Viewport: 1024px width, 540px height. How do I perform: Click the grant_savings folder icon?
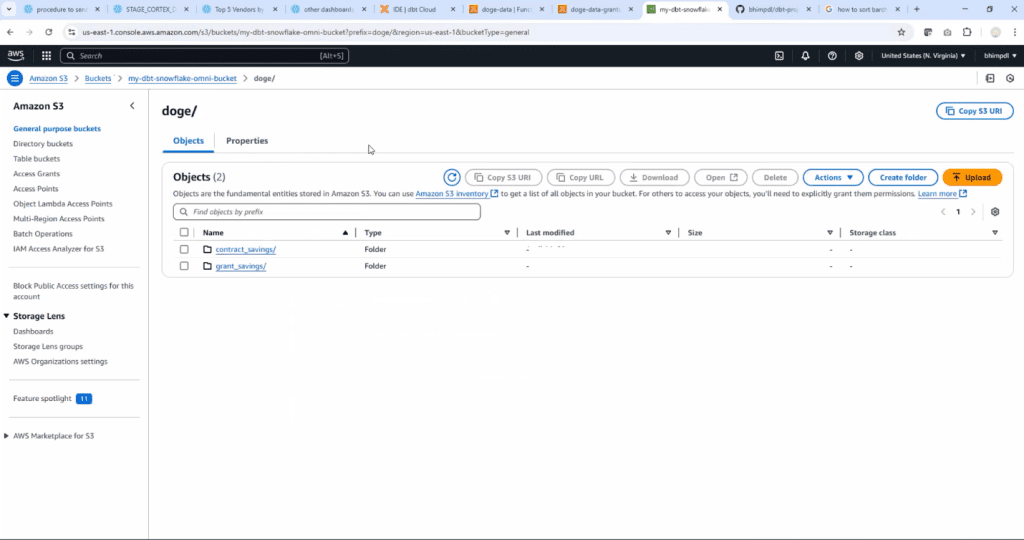[207, 266]
